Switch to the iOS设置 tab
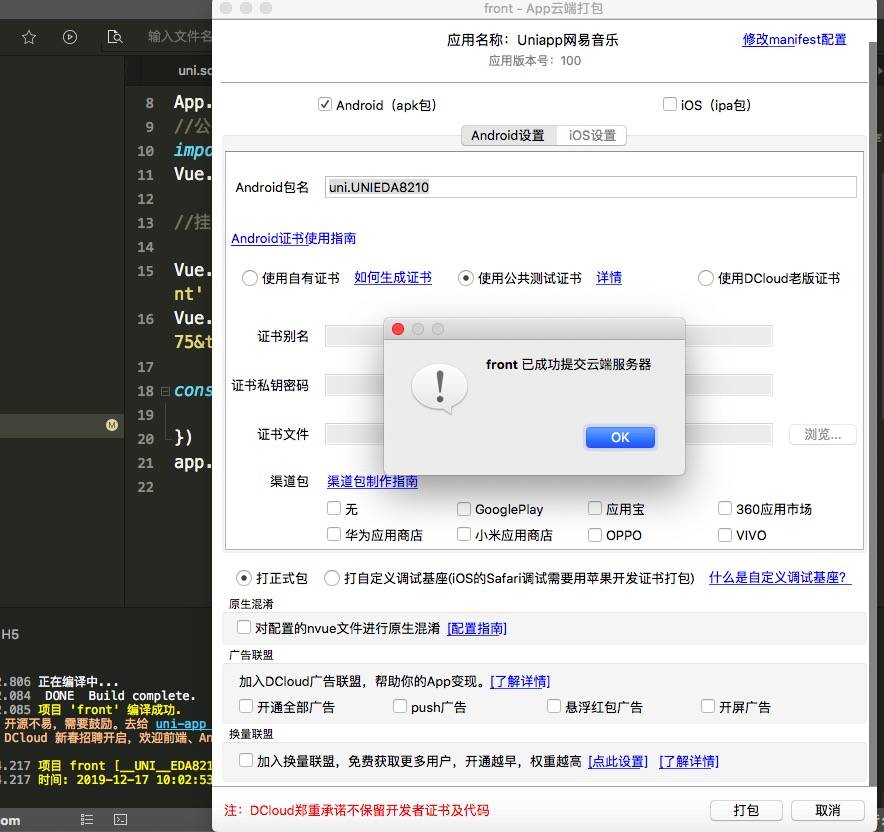884x832 pixels. coord(592,136)
